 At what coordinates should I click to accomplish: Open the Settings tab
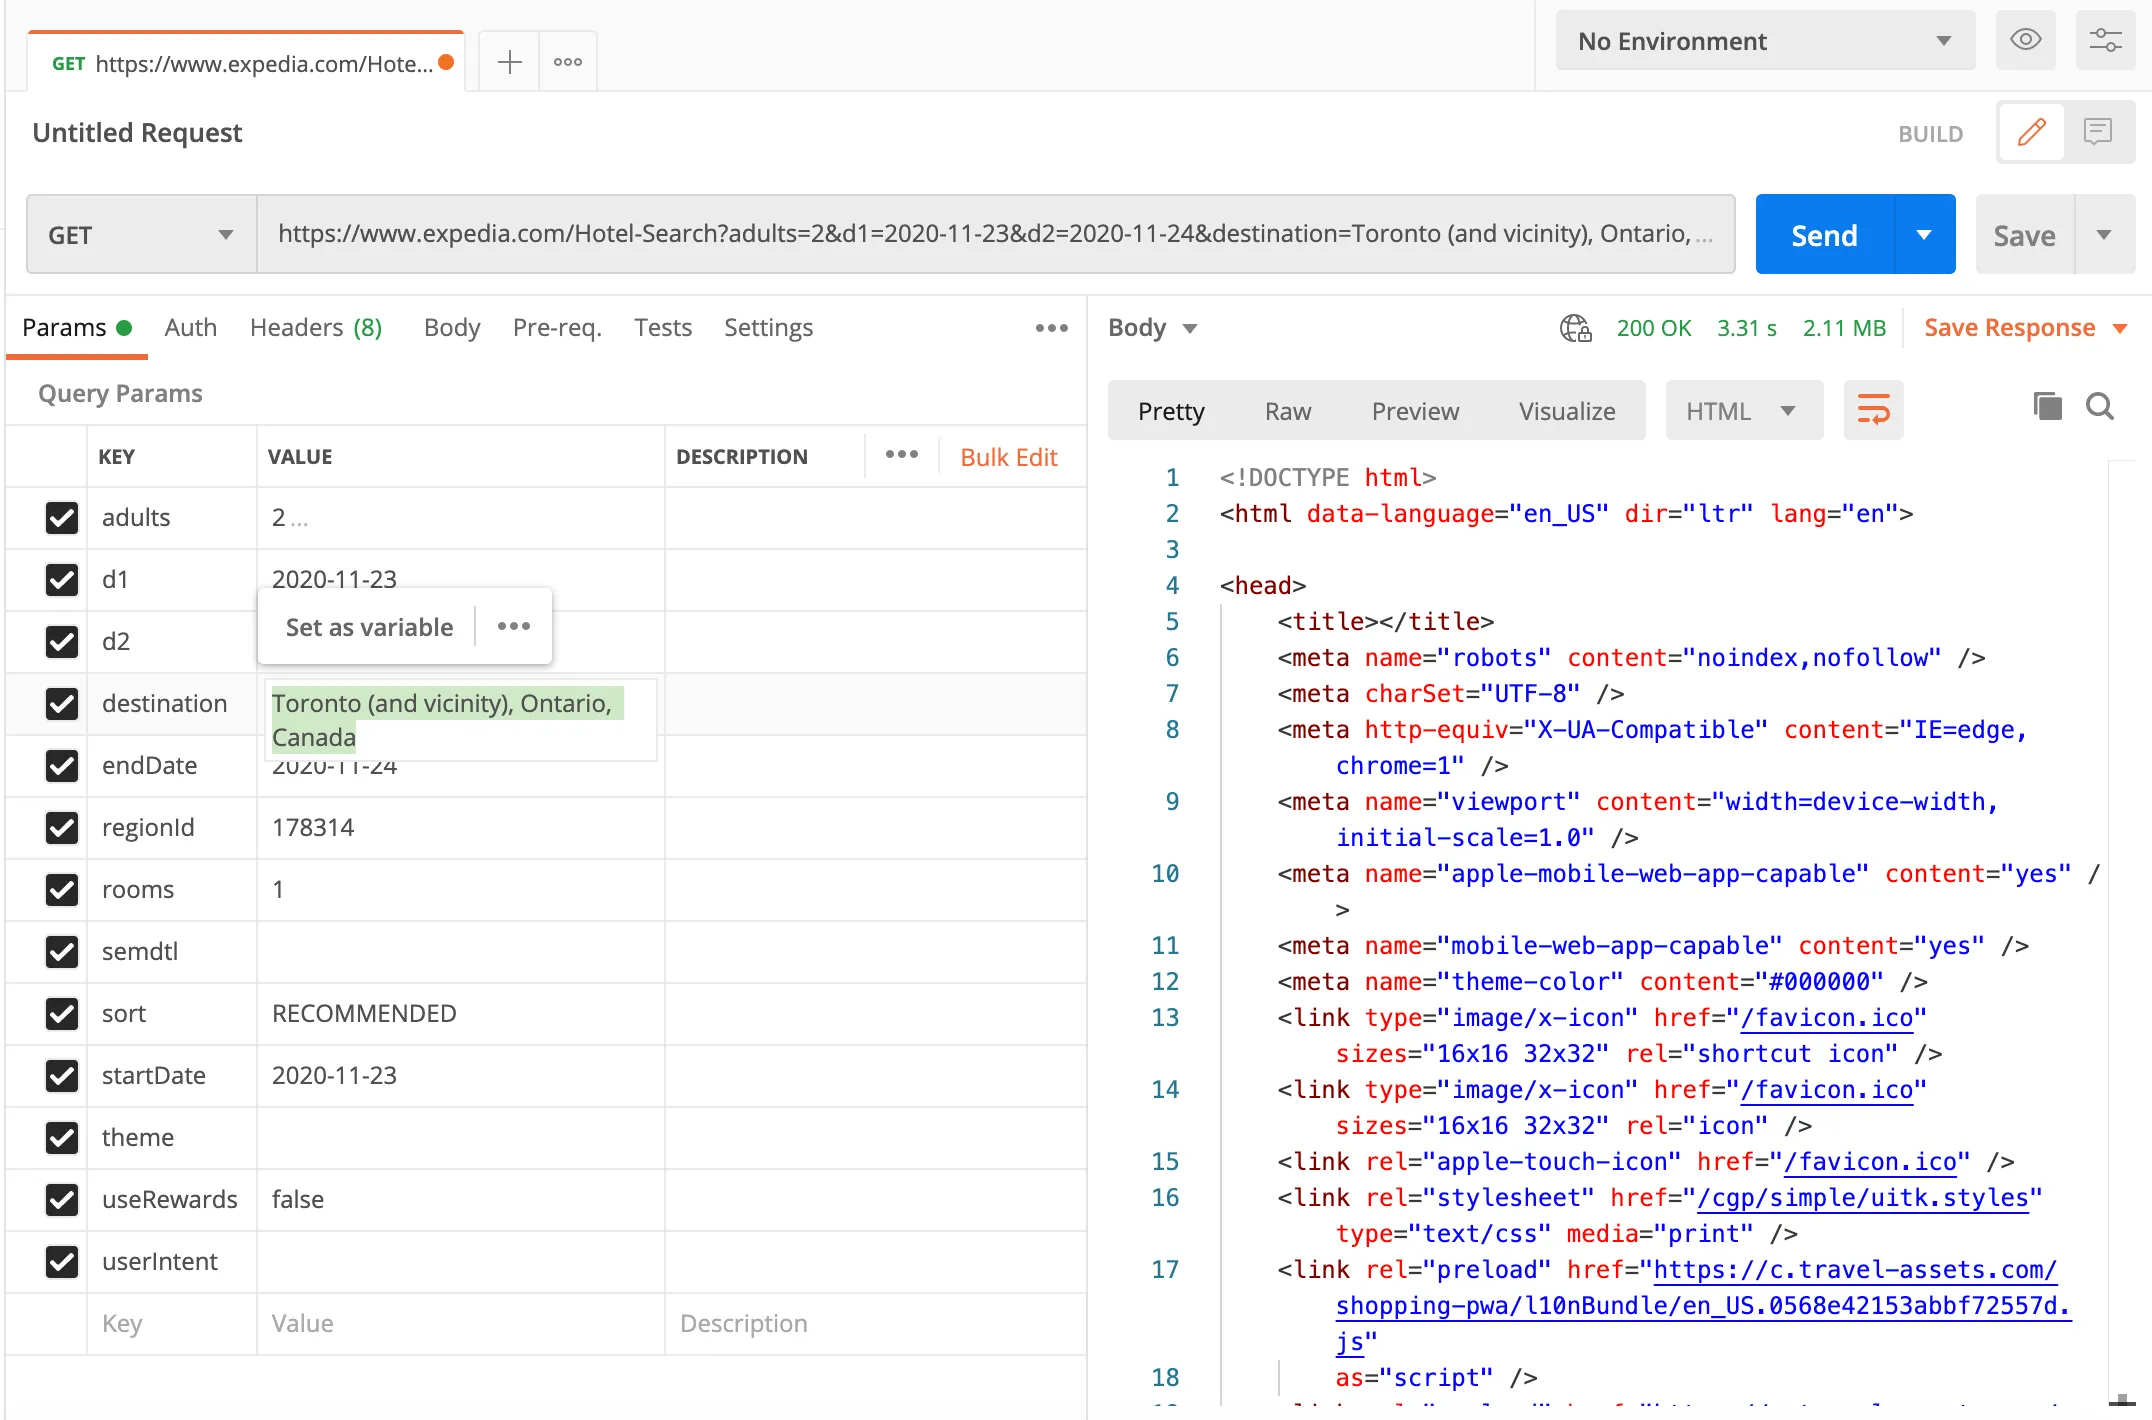(768, 328)
